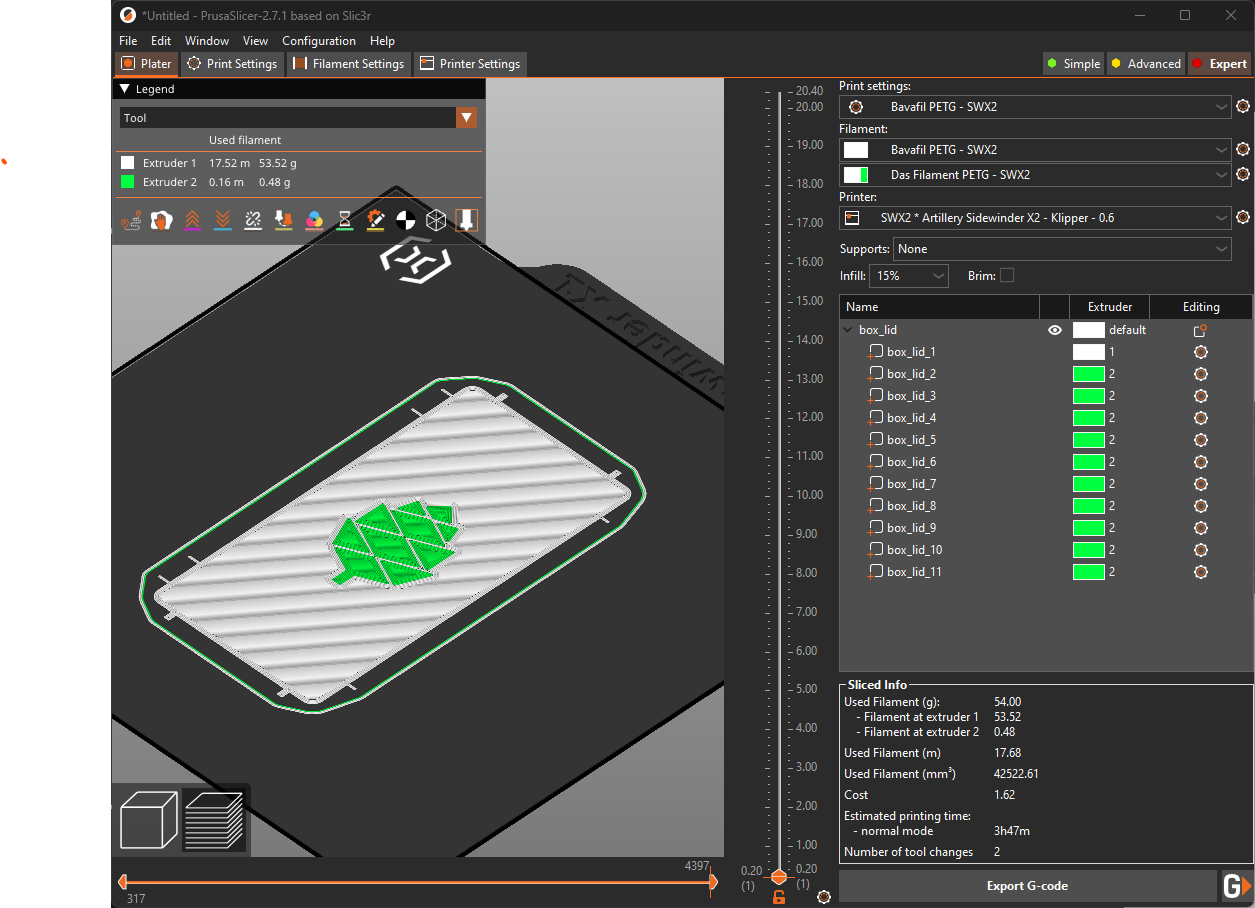Viewport: 1255px width, 908px height.
Task: Switch to Print Settings tab
Action: 232,63
